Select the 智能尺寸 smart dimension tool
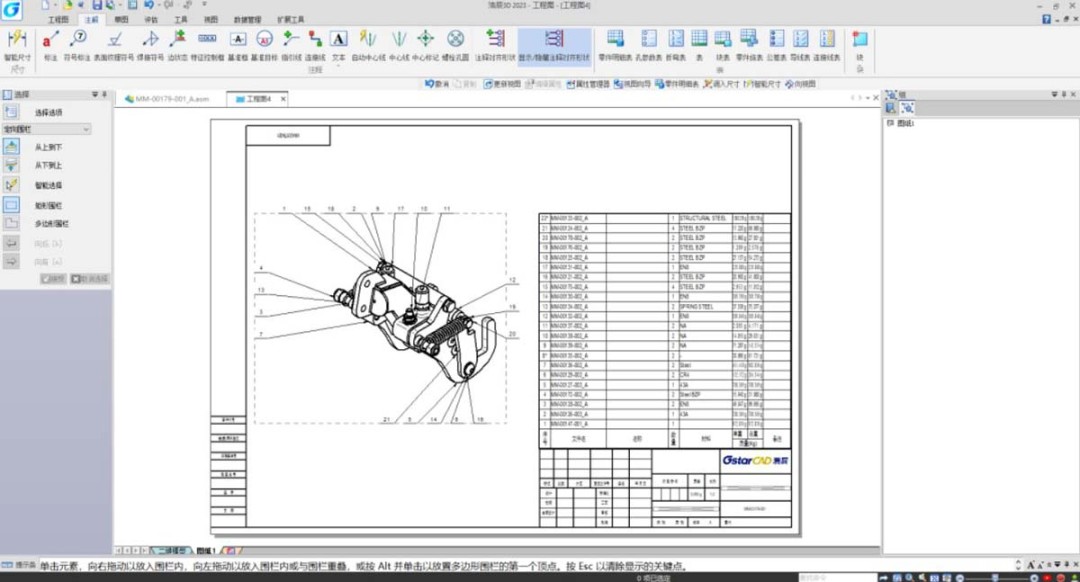The height and width of the screenshot is (582, 1080). [17, 42]
